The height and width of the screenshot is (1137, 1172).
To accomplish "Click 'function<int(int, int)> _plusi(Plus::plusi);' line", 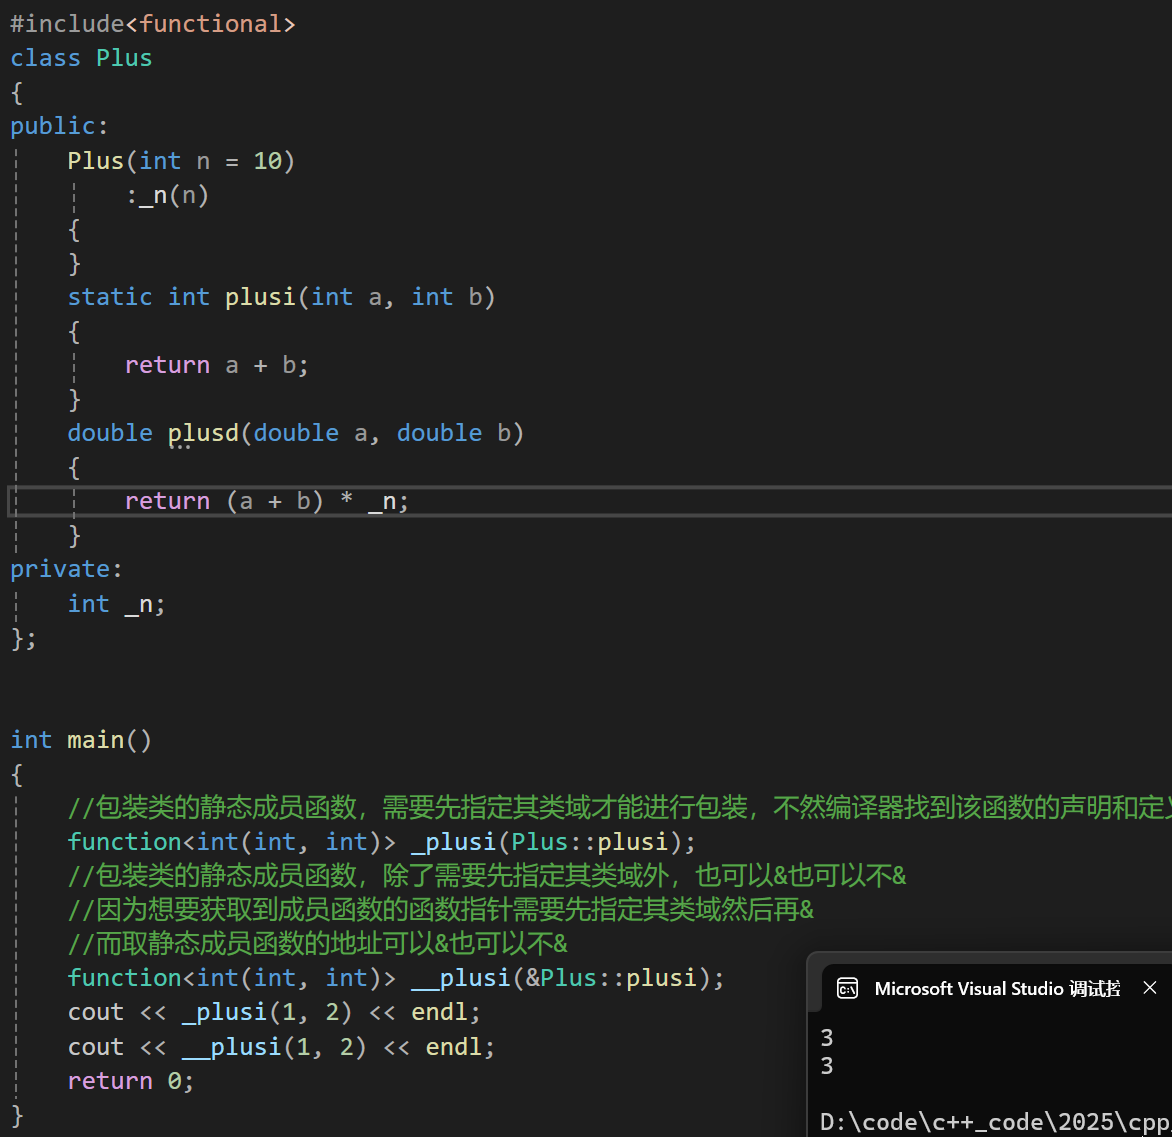I will pos(381,842).
